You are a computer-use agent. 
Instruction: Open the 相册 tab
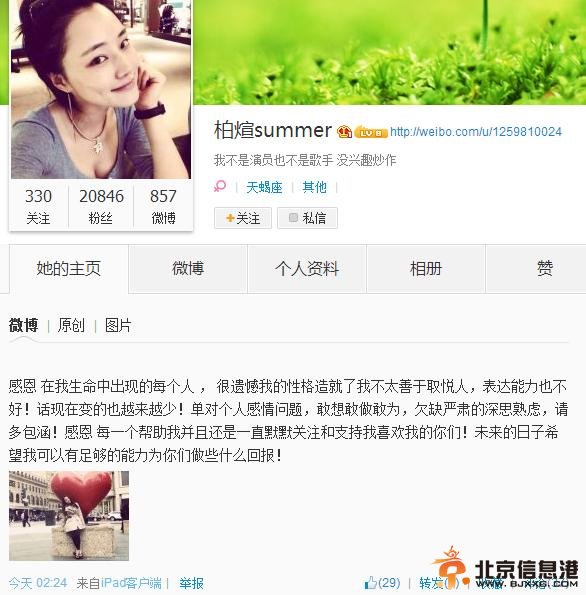coord(426,269)
